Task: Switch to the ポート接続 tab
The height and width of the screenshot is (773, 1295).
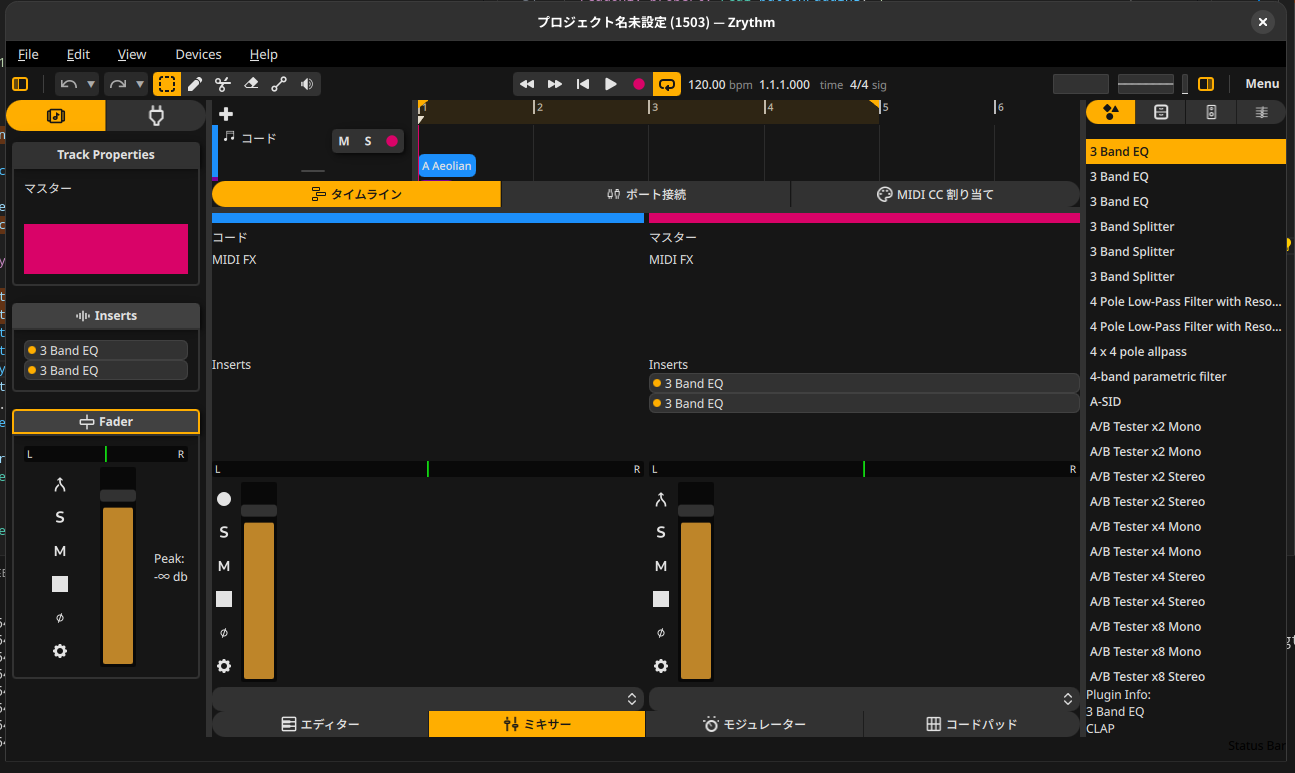Action: click(x=646, y=194)
